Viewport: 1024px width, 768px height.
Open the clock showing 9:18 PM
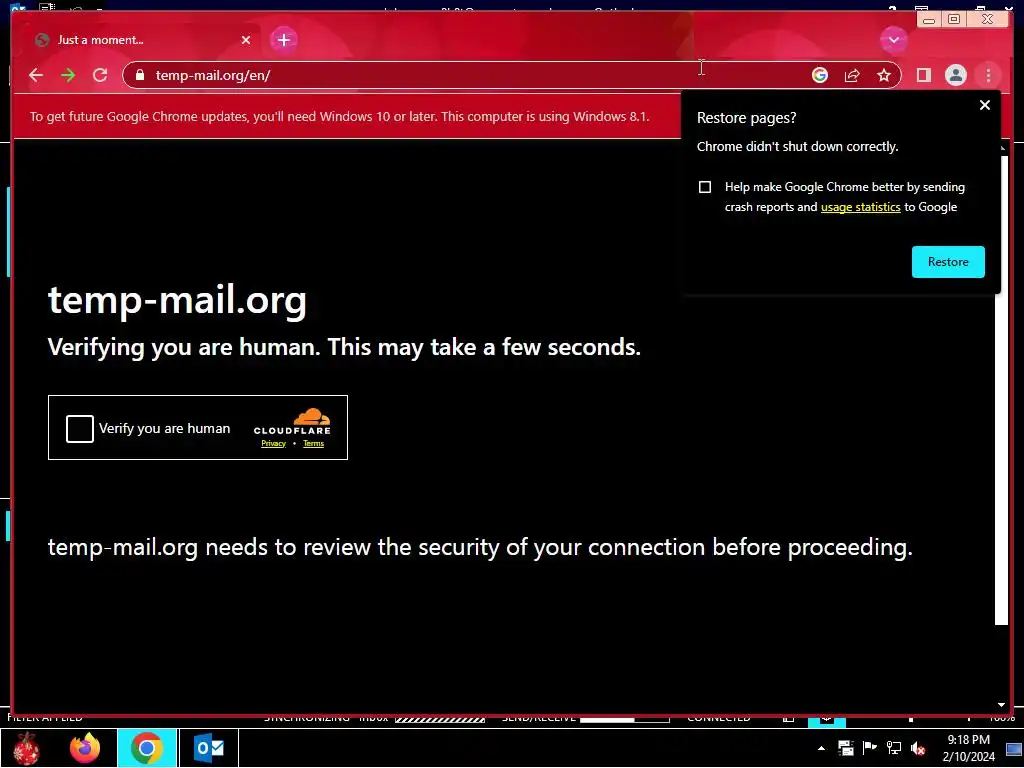(x=968, y=748)
